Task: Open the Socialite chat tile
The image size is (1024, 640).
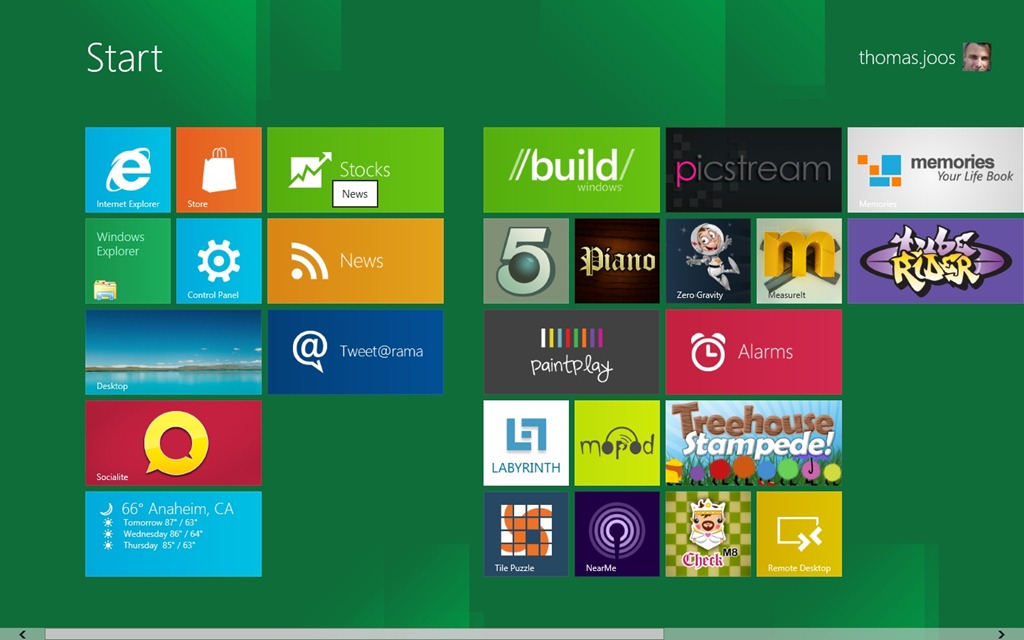Action: [x=173, y=443]
